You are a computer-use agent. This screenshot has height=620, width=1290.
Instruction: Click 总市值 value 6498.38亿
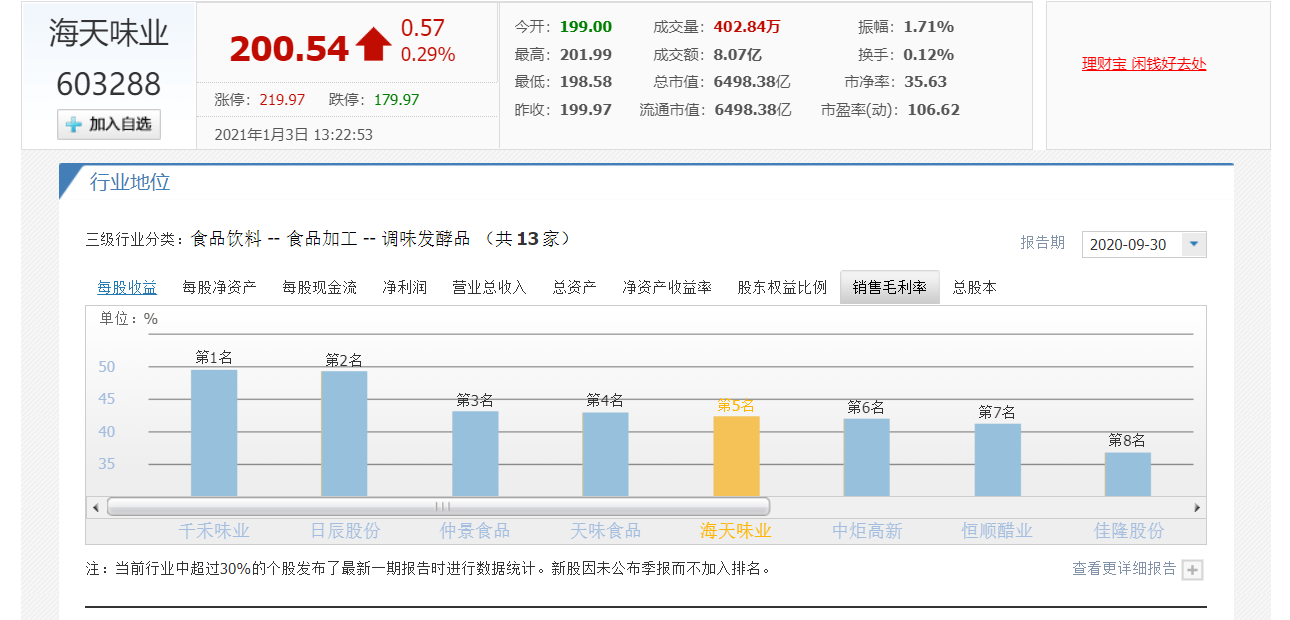752,82
